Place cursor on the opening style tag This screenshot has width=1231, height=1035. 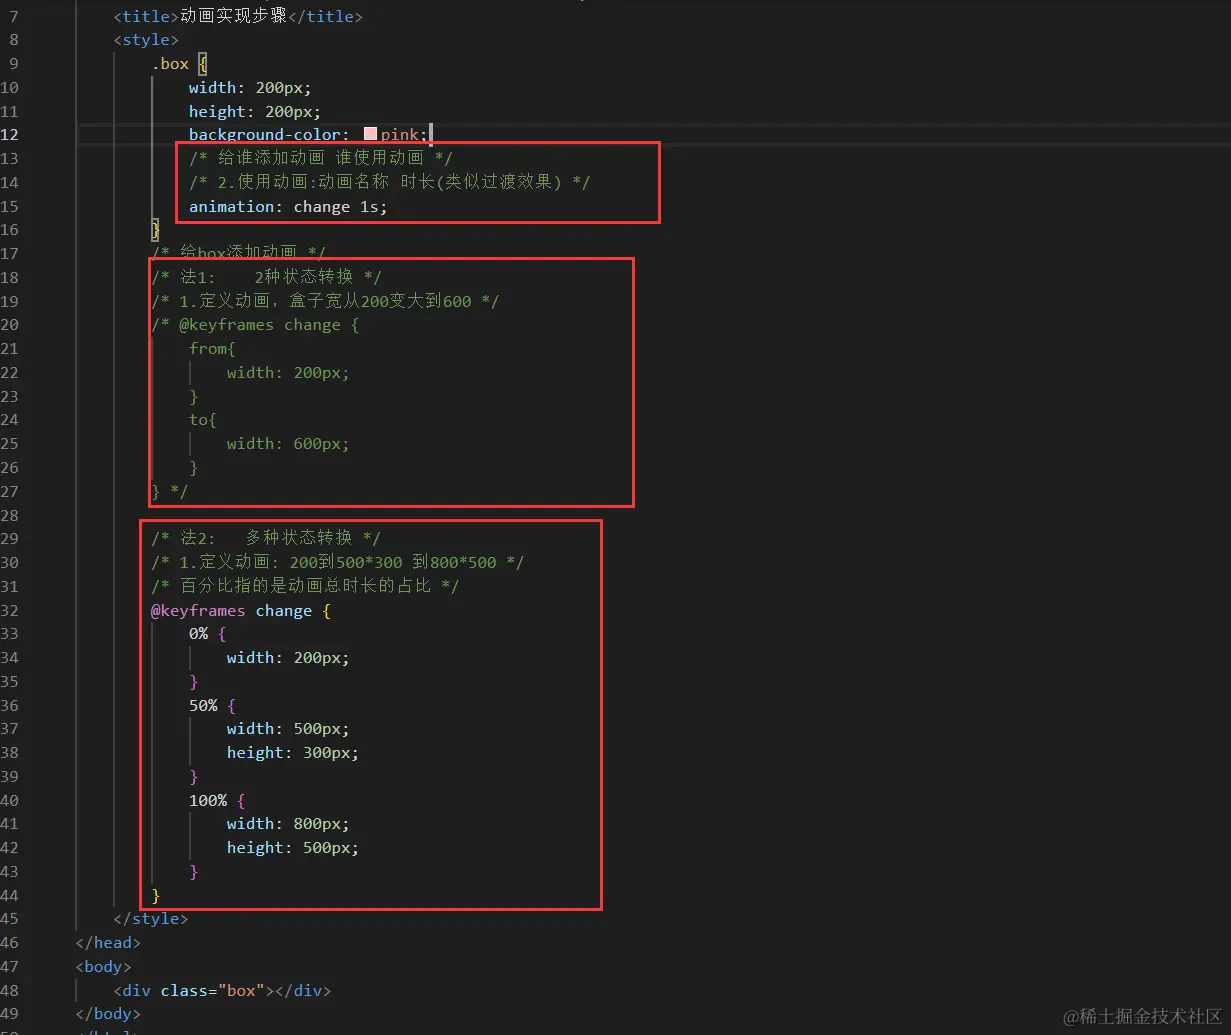(146, 40)
